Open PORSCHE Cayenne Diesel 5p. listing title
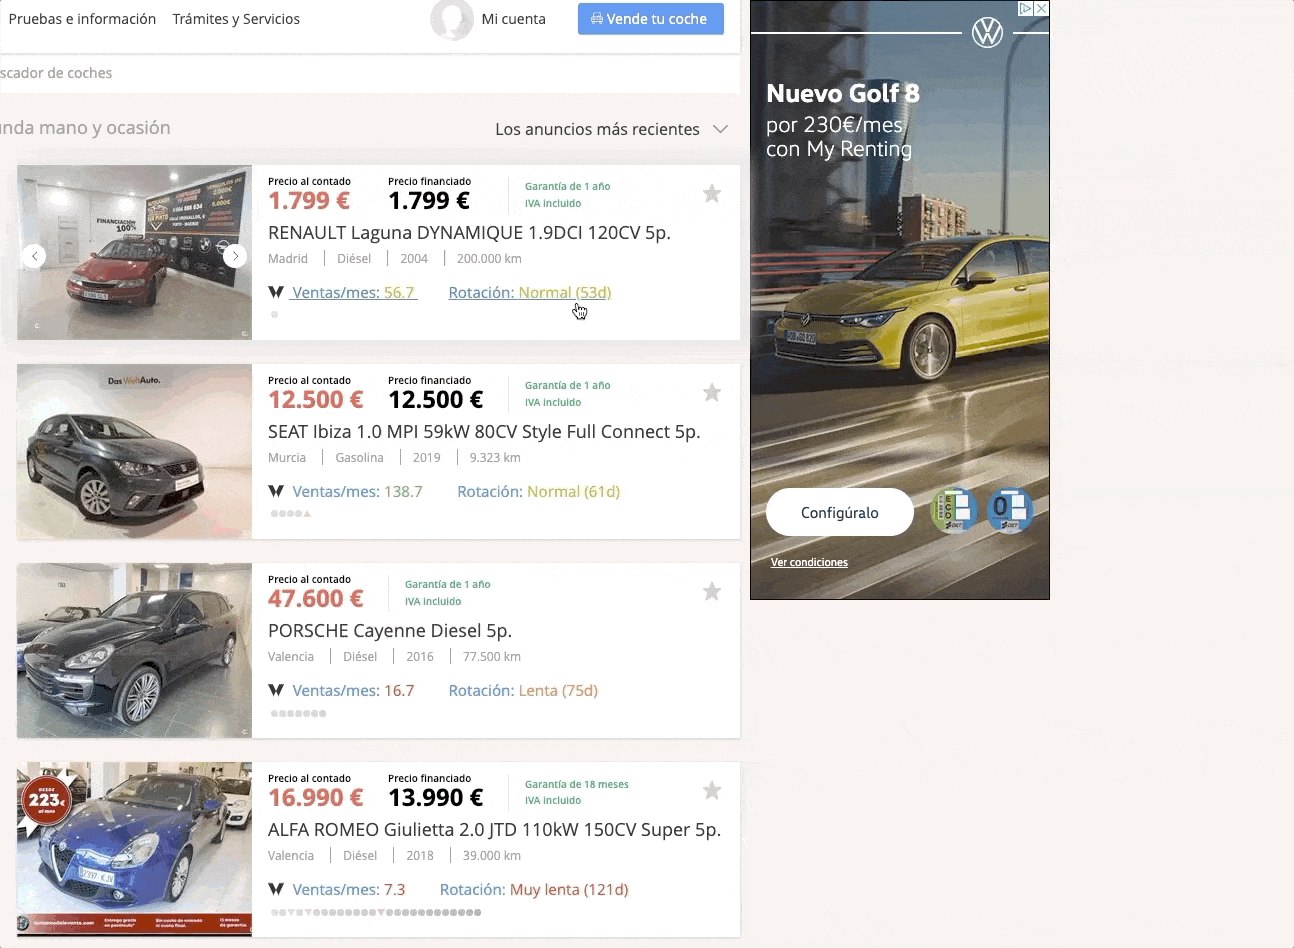1294x948 pixels. tap(390, 630)
